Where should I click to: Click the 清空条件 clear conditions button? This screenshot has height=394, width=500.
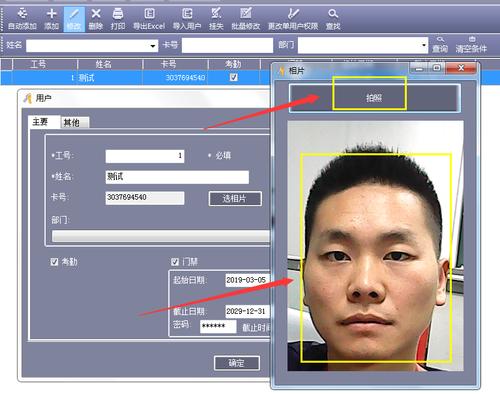471,45
